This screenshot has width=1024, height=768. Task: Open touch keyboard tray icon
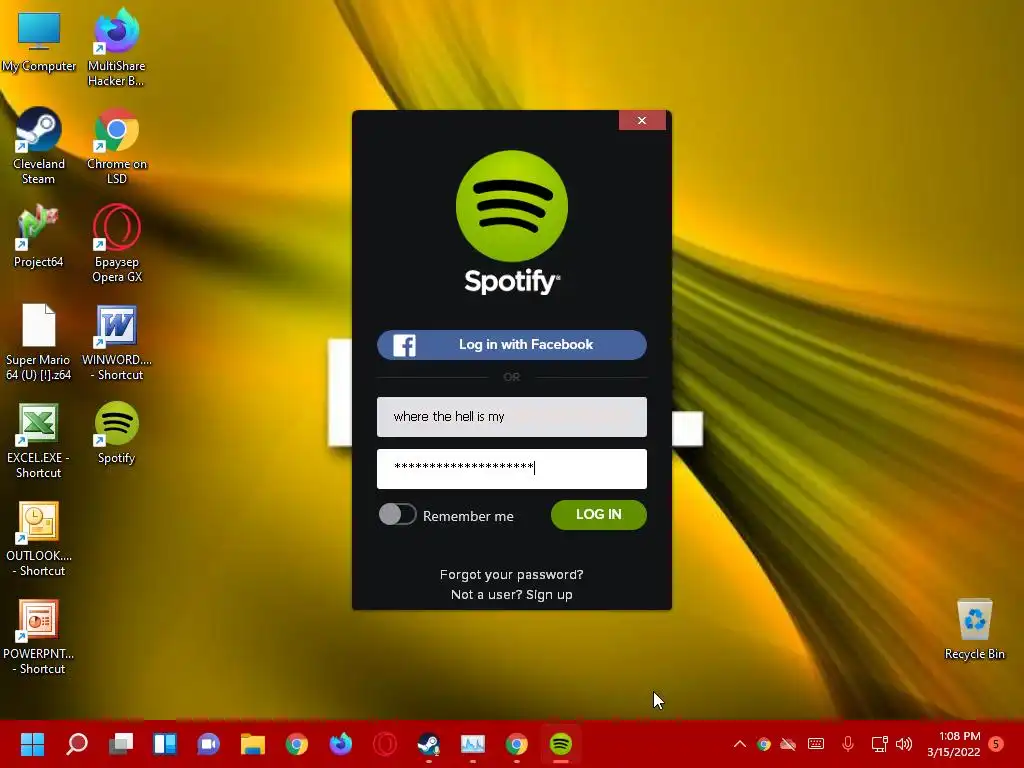coord(816,744)
